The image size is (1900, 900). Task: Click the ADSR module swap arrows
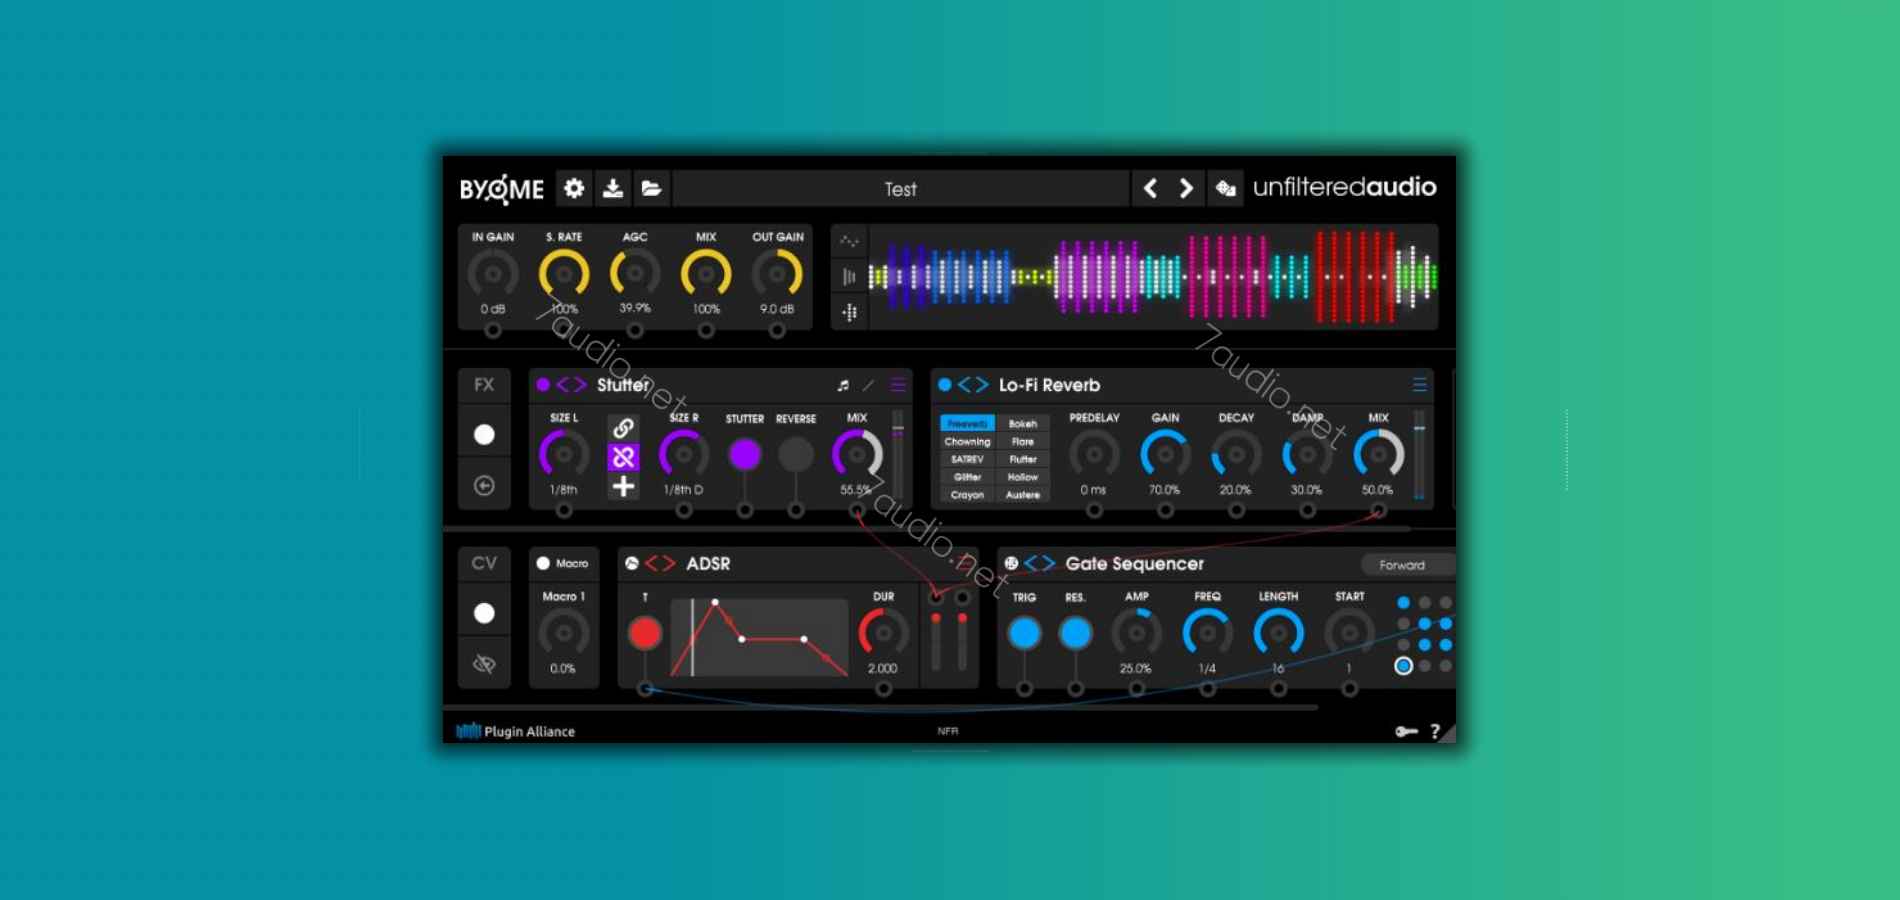coord(660,564)
